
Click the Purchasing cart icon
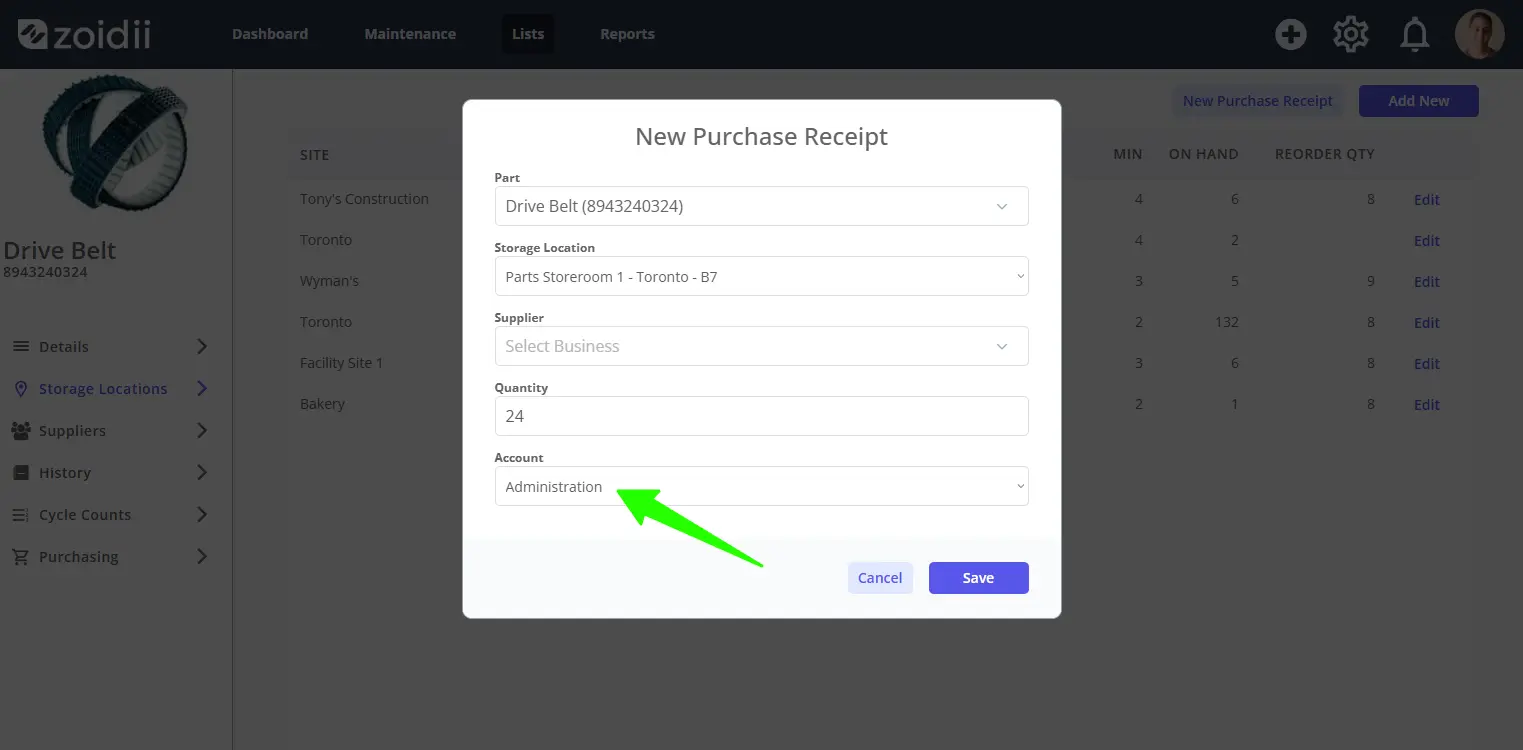20,557
